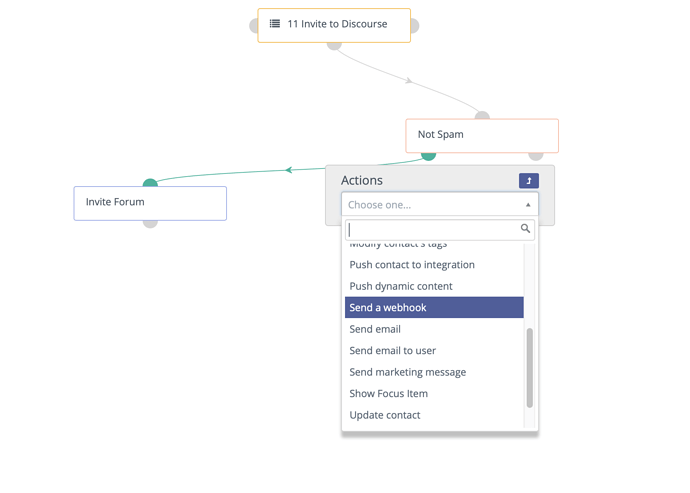Click the green connector atop Invite Forum node
690x493 pixels.
click(x=150, y=183)
